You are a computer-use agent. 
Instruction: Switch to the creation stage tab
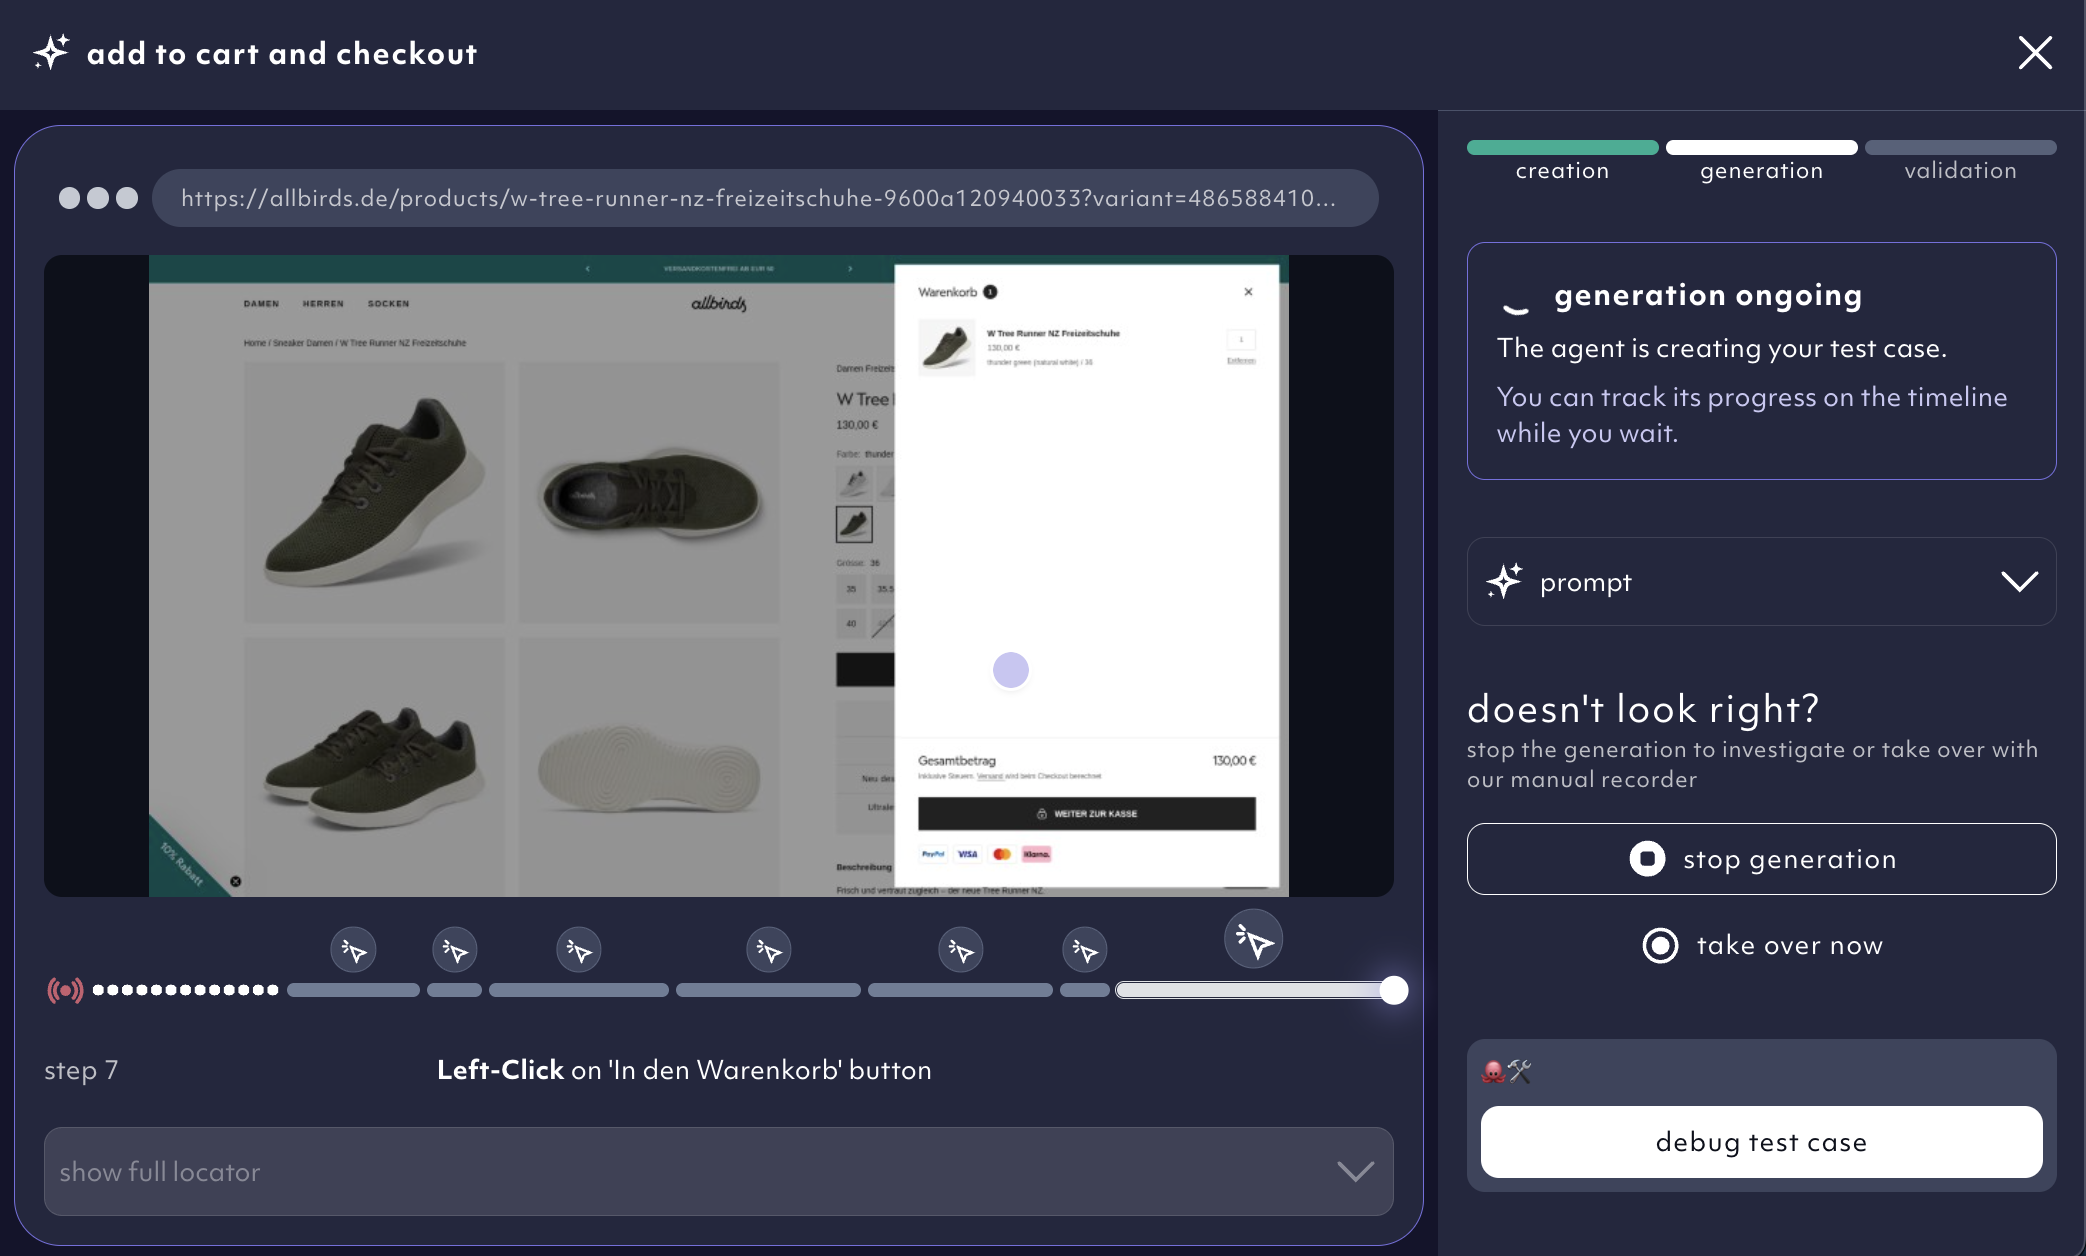click(x=1562, y=162)
